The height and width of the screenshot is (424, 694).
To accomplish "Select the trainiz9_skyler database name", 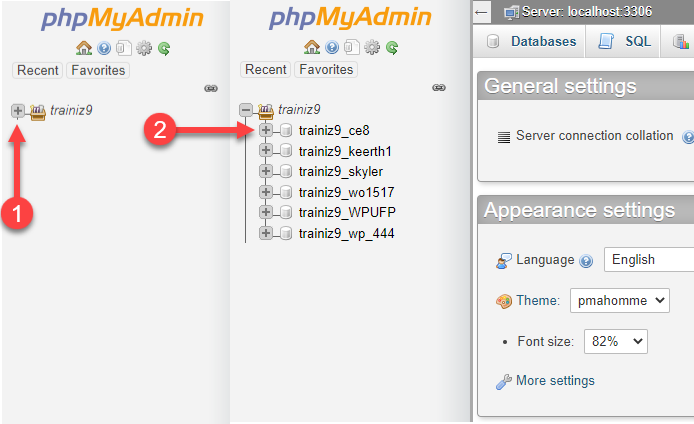I will click(341, 172).
